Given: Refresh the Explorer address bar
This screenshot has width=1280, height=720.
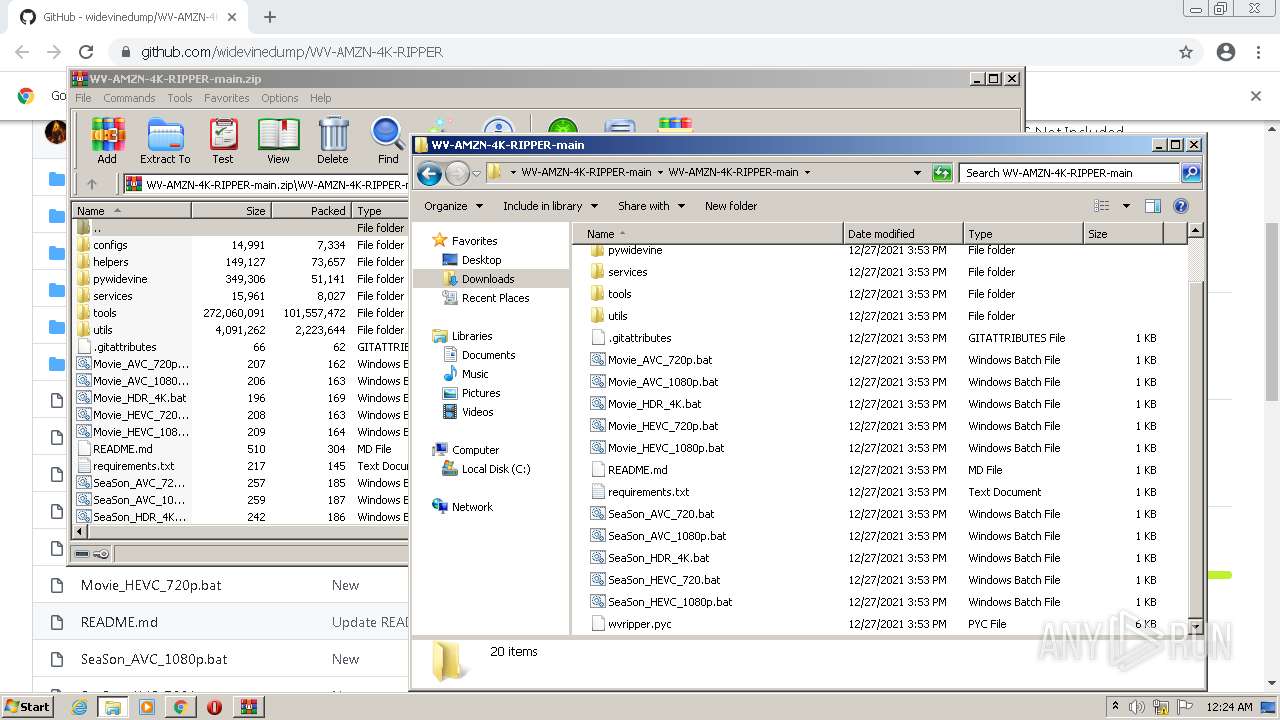Looking at the screenshot, I should click(942, 173).
